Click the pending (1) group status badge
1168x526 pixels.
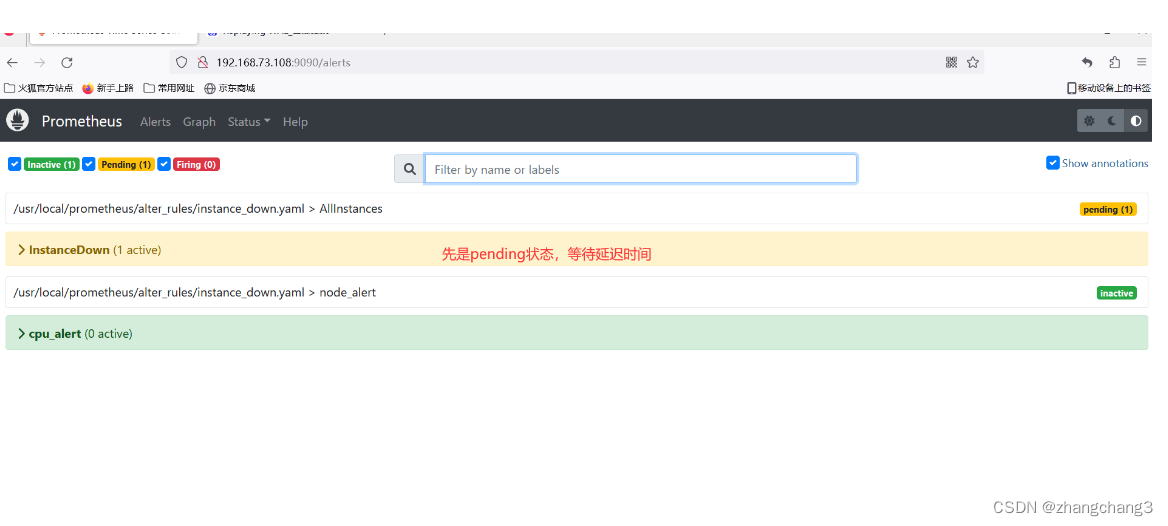(x=1108, y=209)
